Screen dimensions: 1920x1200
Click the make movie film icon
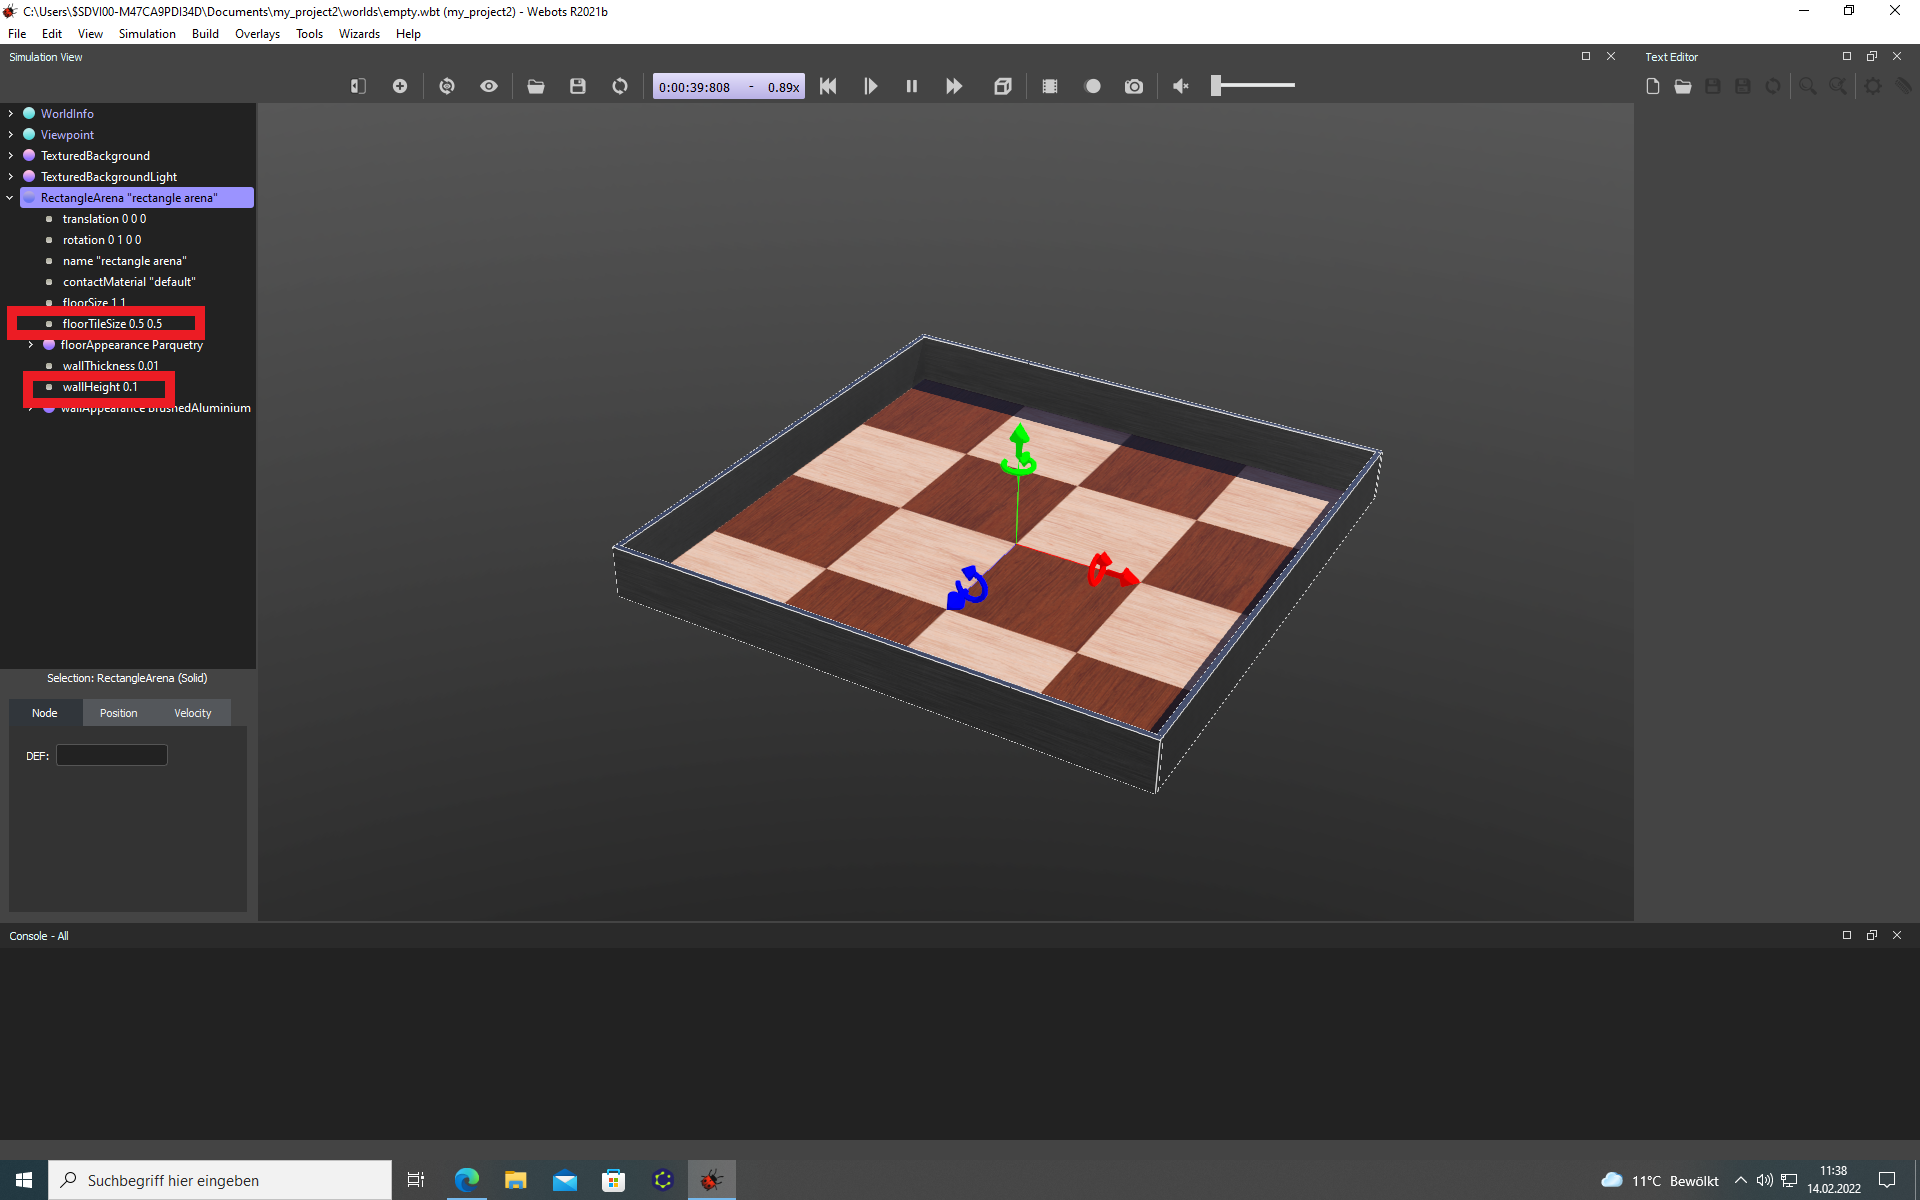pos(1050,86)
